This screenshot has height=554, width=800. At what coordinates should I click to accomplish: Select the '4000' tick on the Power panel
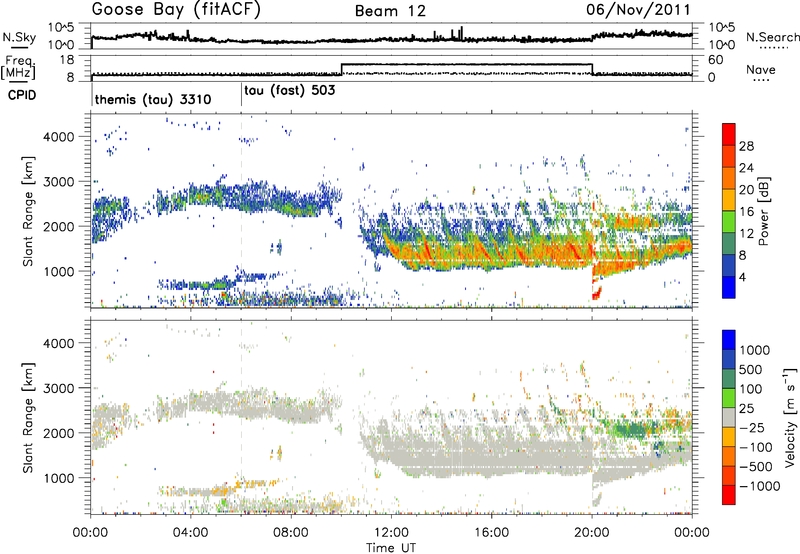click(58, 136)
